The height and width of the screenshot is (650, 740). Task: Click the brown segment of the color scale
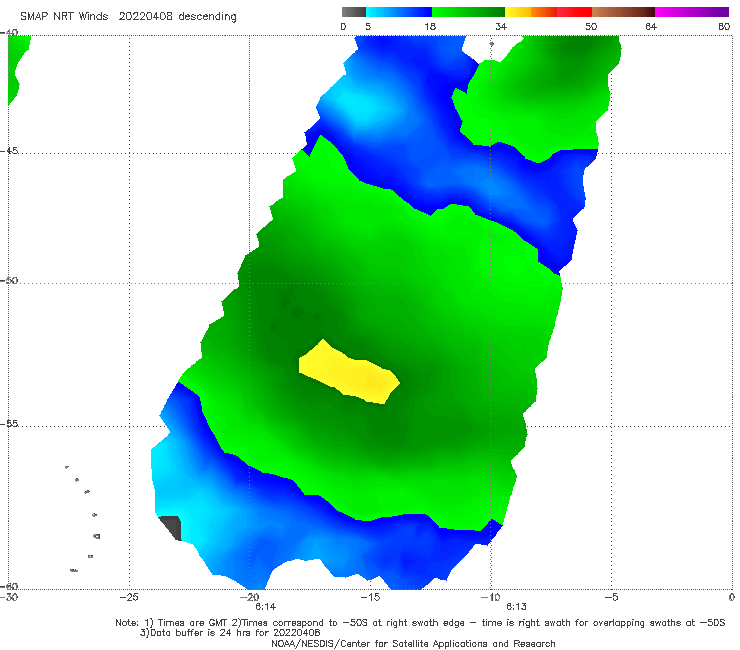tap(623, 12)
